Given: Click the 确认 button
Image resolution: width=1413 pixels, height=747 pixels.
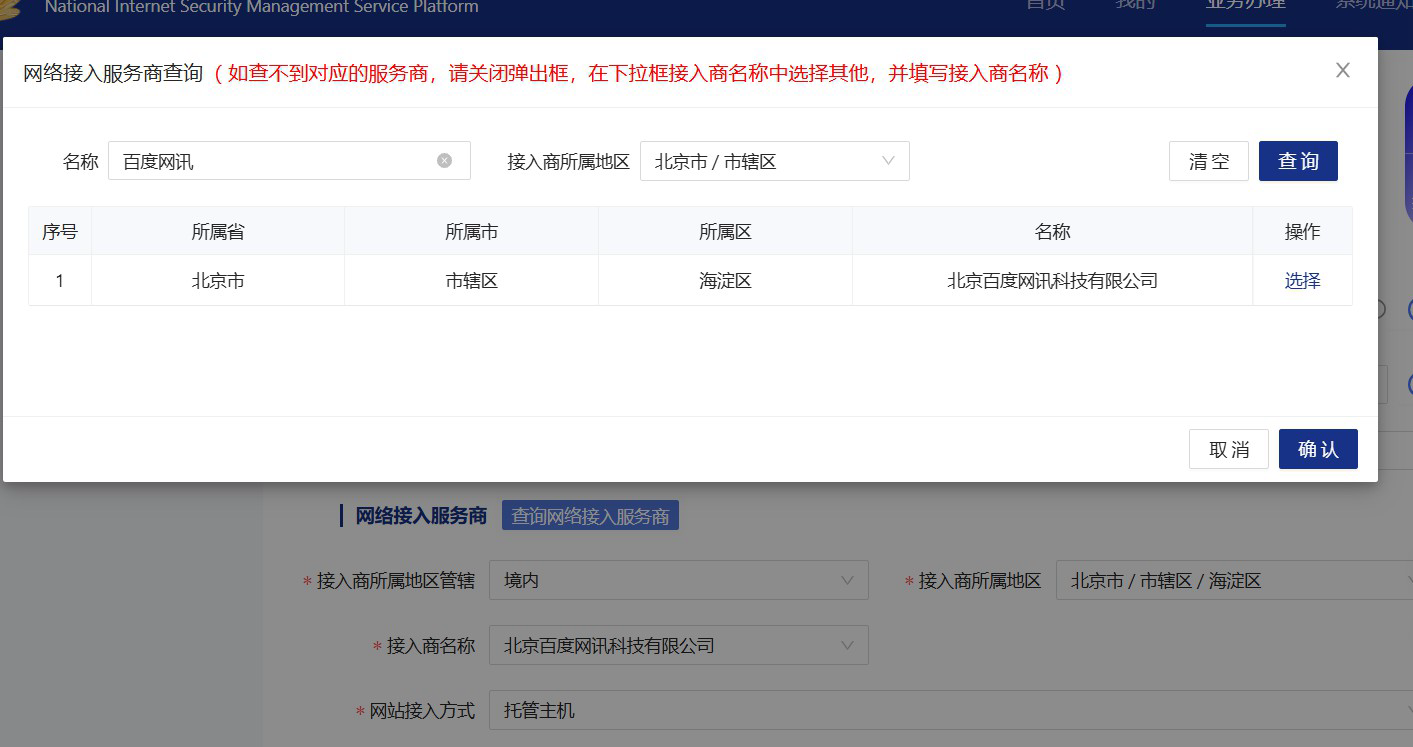Looking at the screenshot, I should tap(1318, 449).
